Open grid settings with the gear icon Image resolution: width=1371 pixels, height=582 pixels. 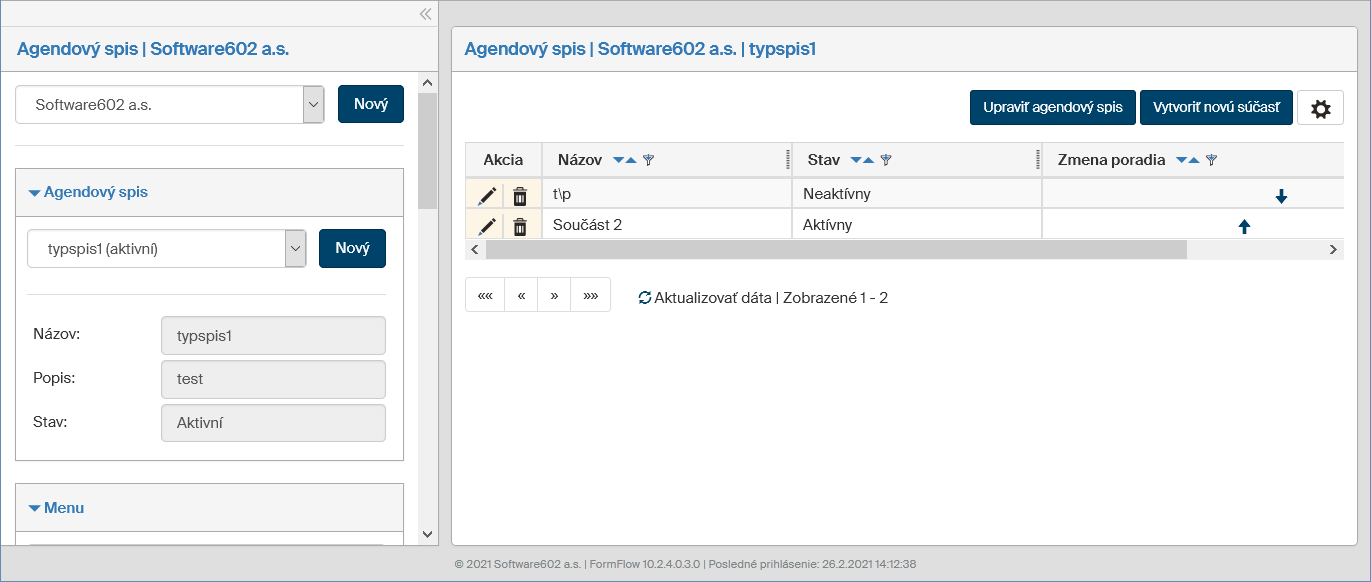(x=1320, y=108)
